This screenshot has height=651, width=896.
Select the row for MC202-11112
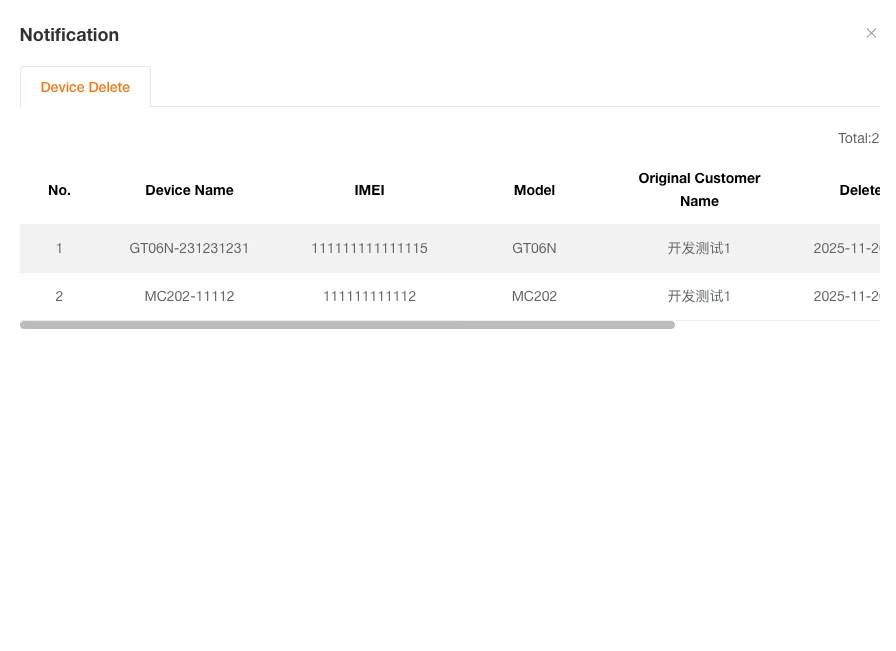[189, 296]
